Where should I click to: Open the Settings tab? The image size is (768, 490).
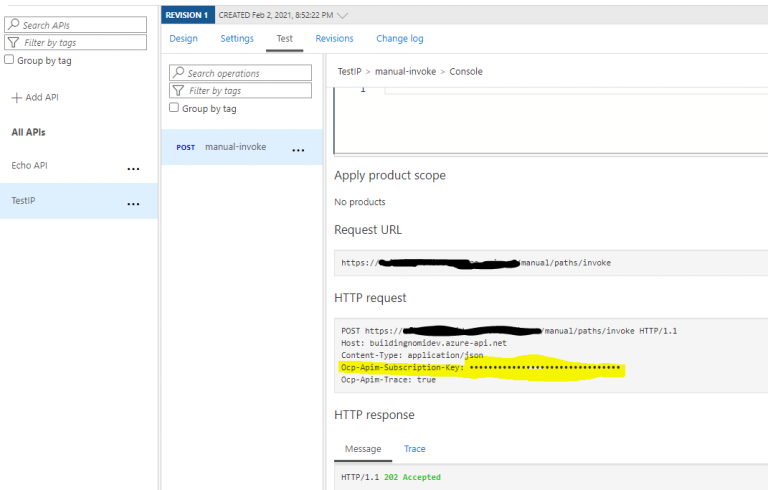point(237,39)
